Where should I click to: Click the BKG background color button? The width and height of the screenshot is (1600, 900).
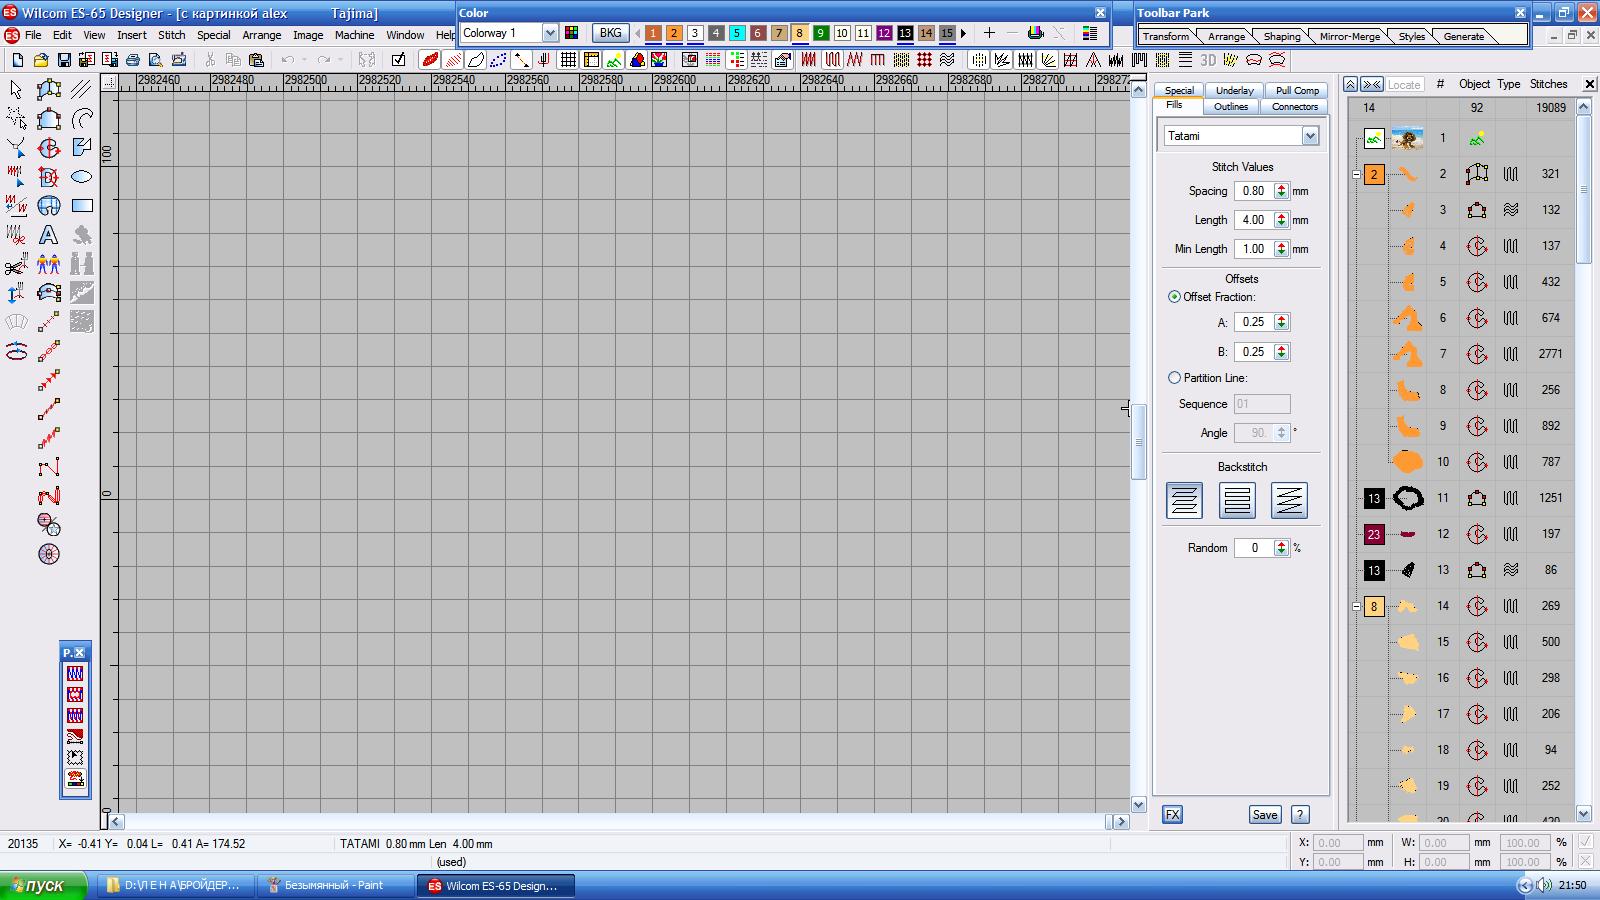click(x=610, y=33)
